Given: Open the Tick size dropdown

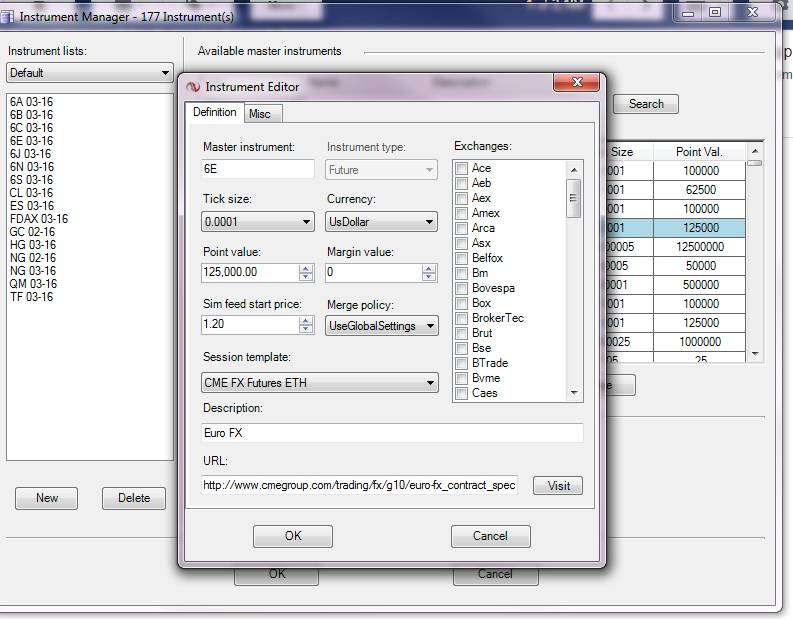Looking at the screenshot, I should 258,222.
